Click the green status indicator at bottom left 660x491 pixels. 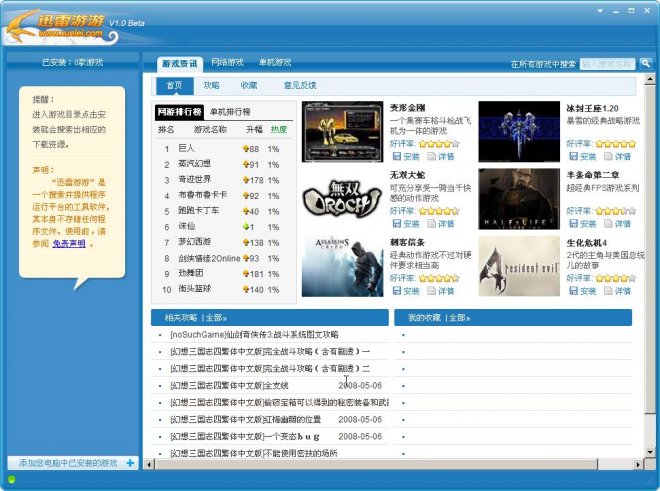point(11,480)
